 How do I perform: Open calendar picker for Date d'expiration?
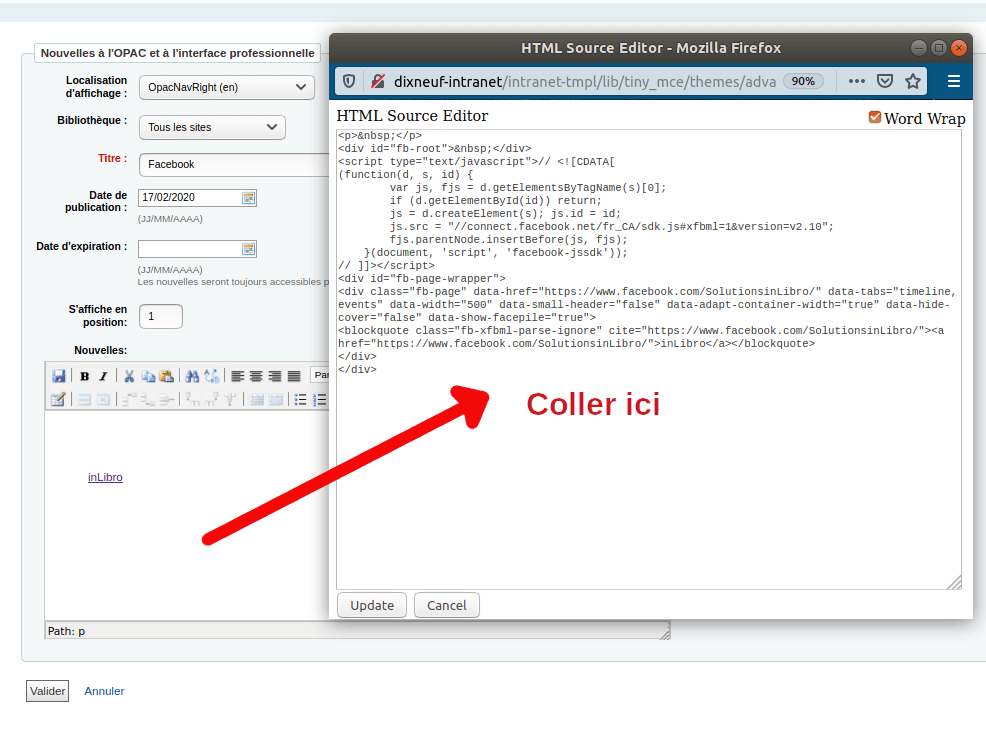point(248,248)
